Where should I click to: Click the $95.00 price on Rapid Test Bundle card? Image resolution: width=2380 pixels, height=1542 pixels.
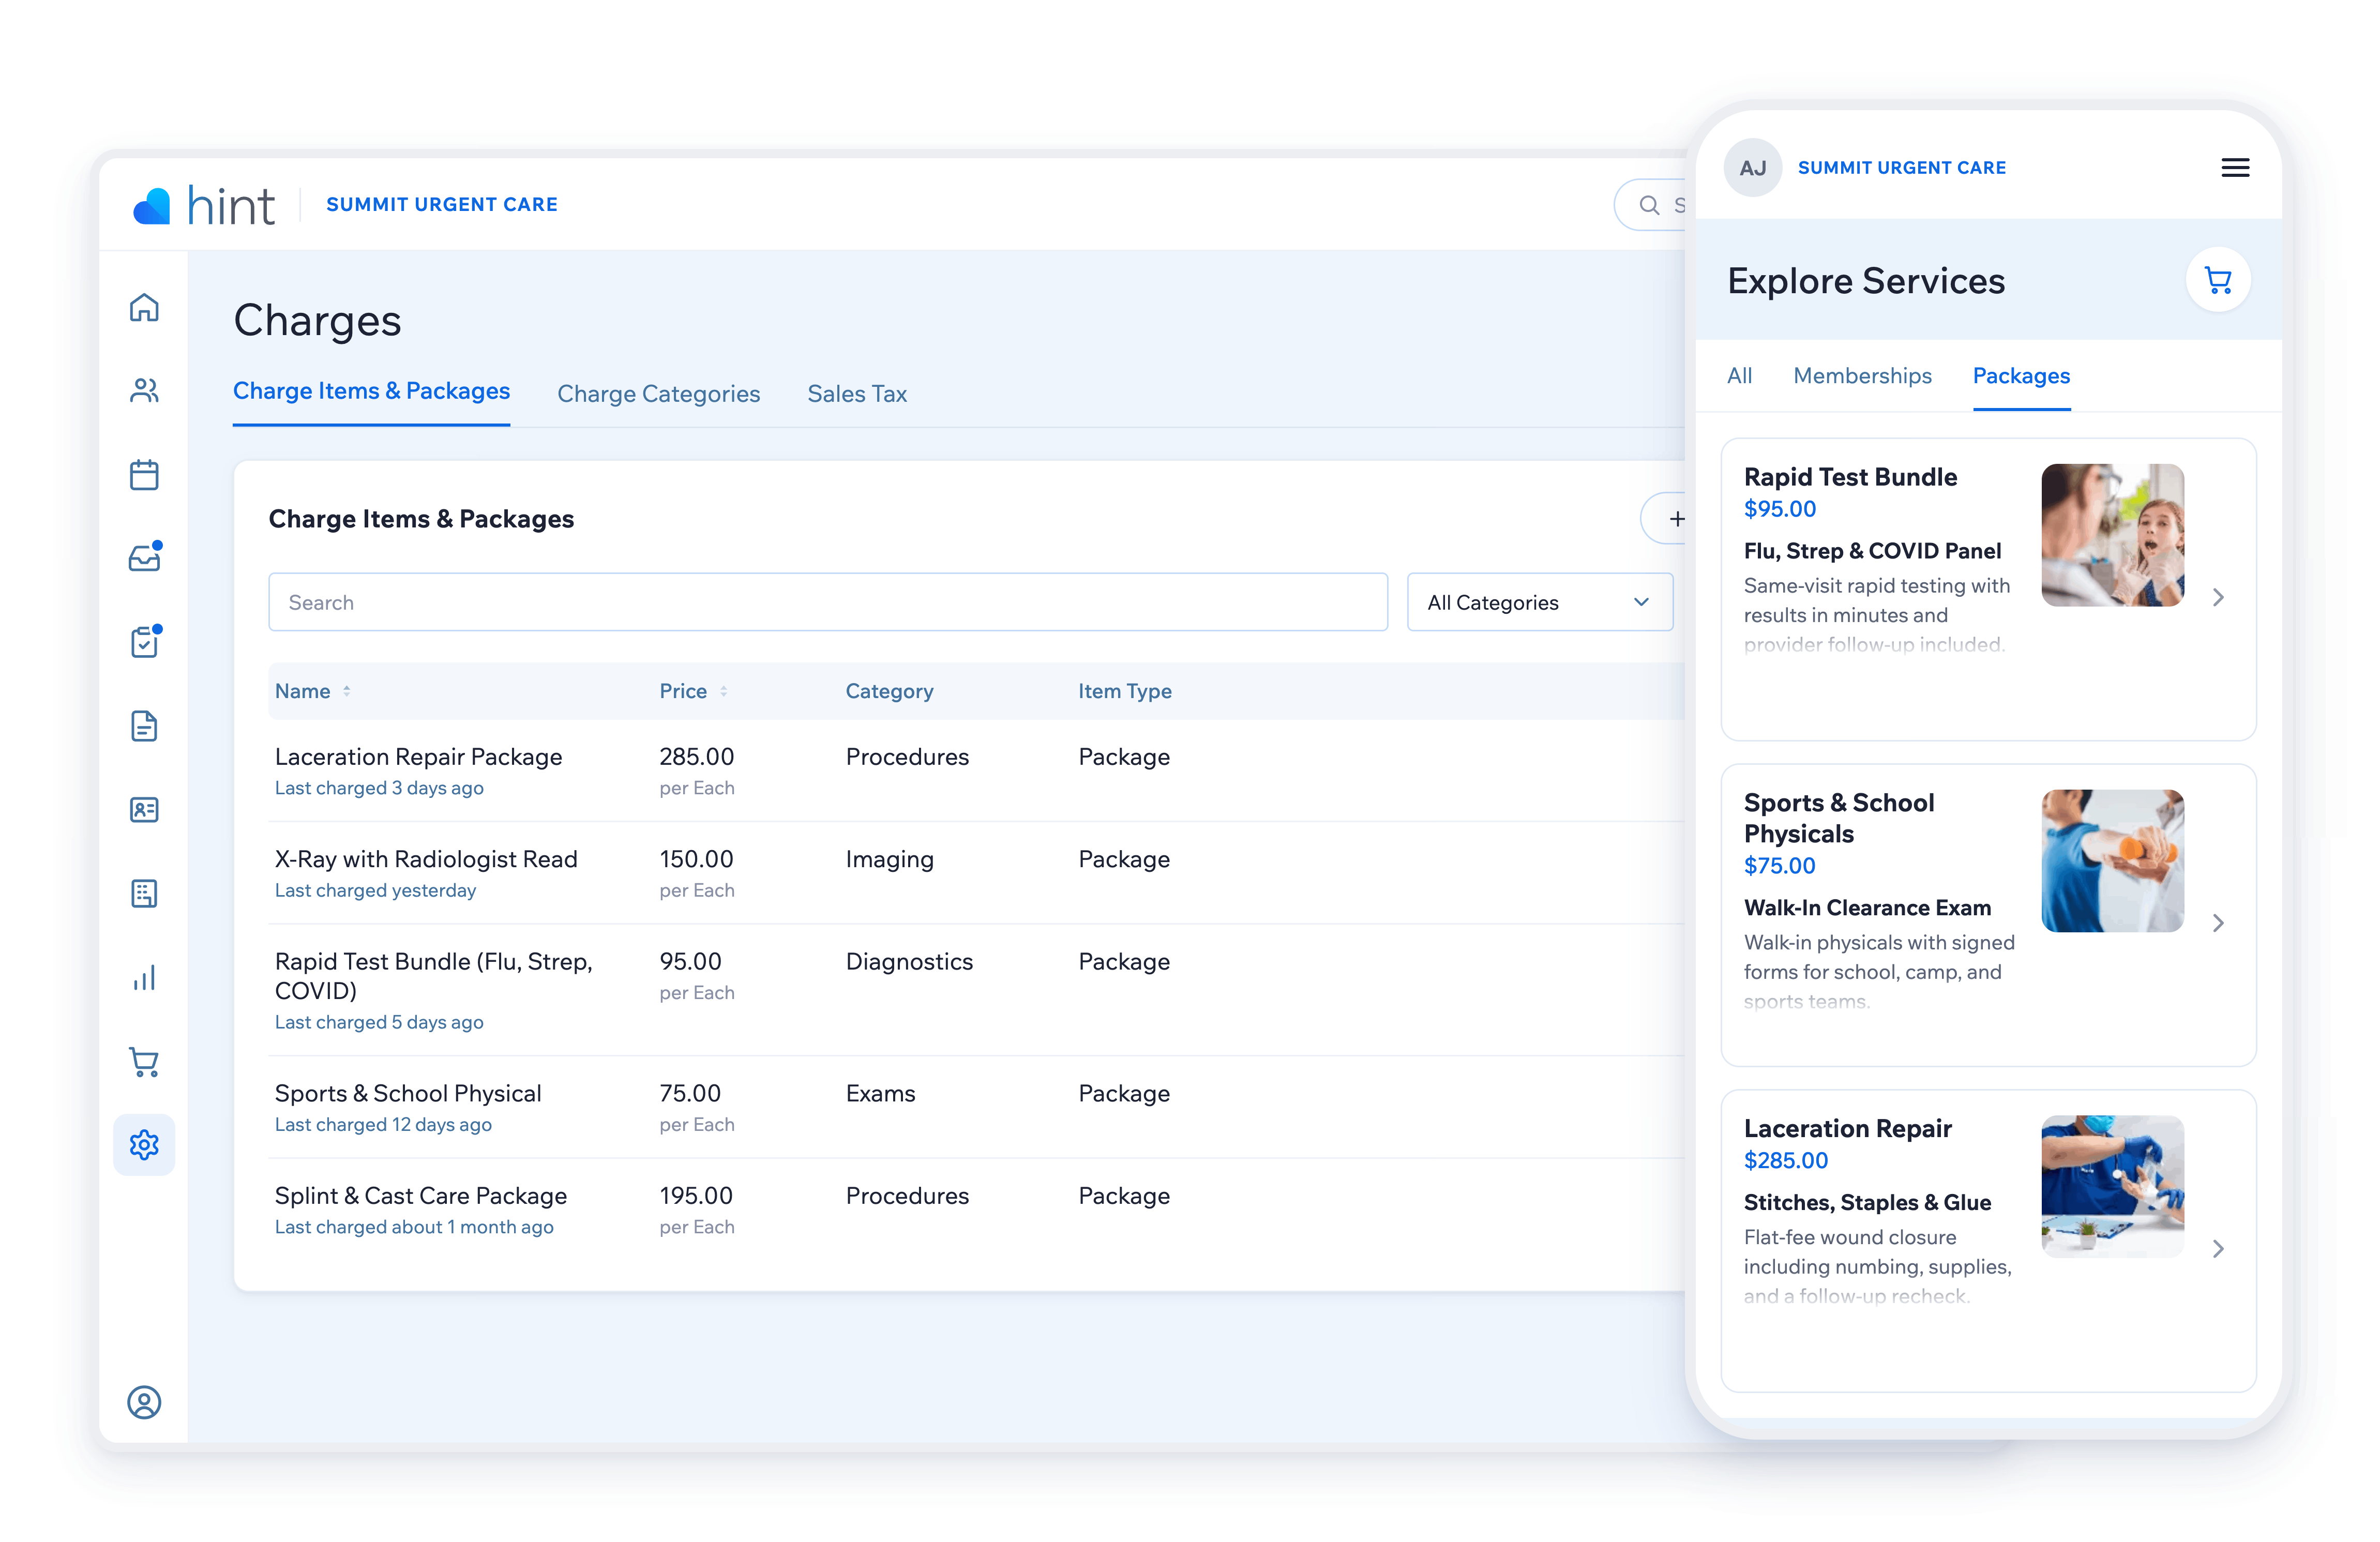tap(1779, 509)
